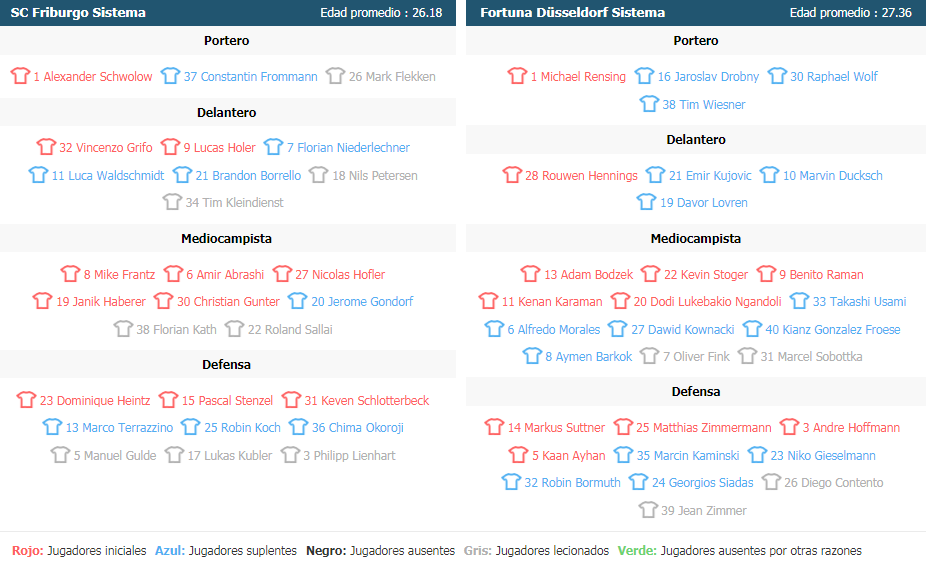Click red jersey icon next to Kaan Ayhan
926x568 pixels.
pyautogui.click(x=519, y=455)
